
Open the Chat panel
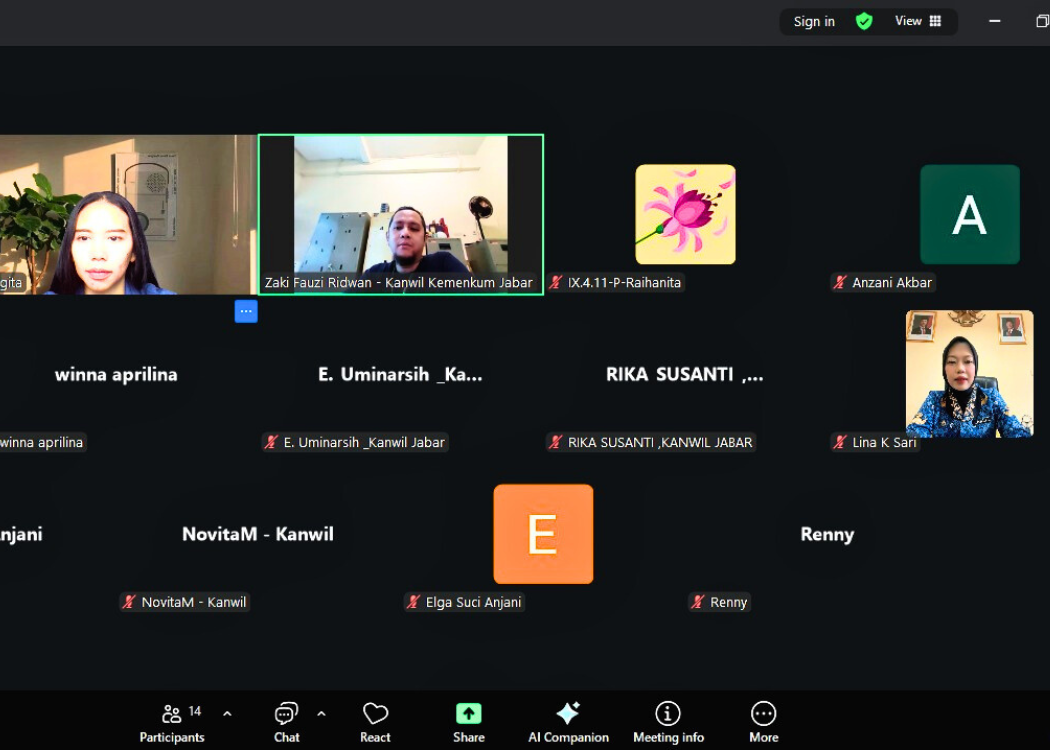[286, 722]
